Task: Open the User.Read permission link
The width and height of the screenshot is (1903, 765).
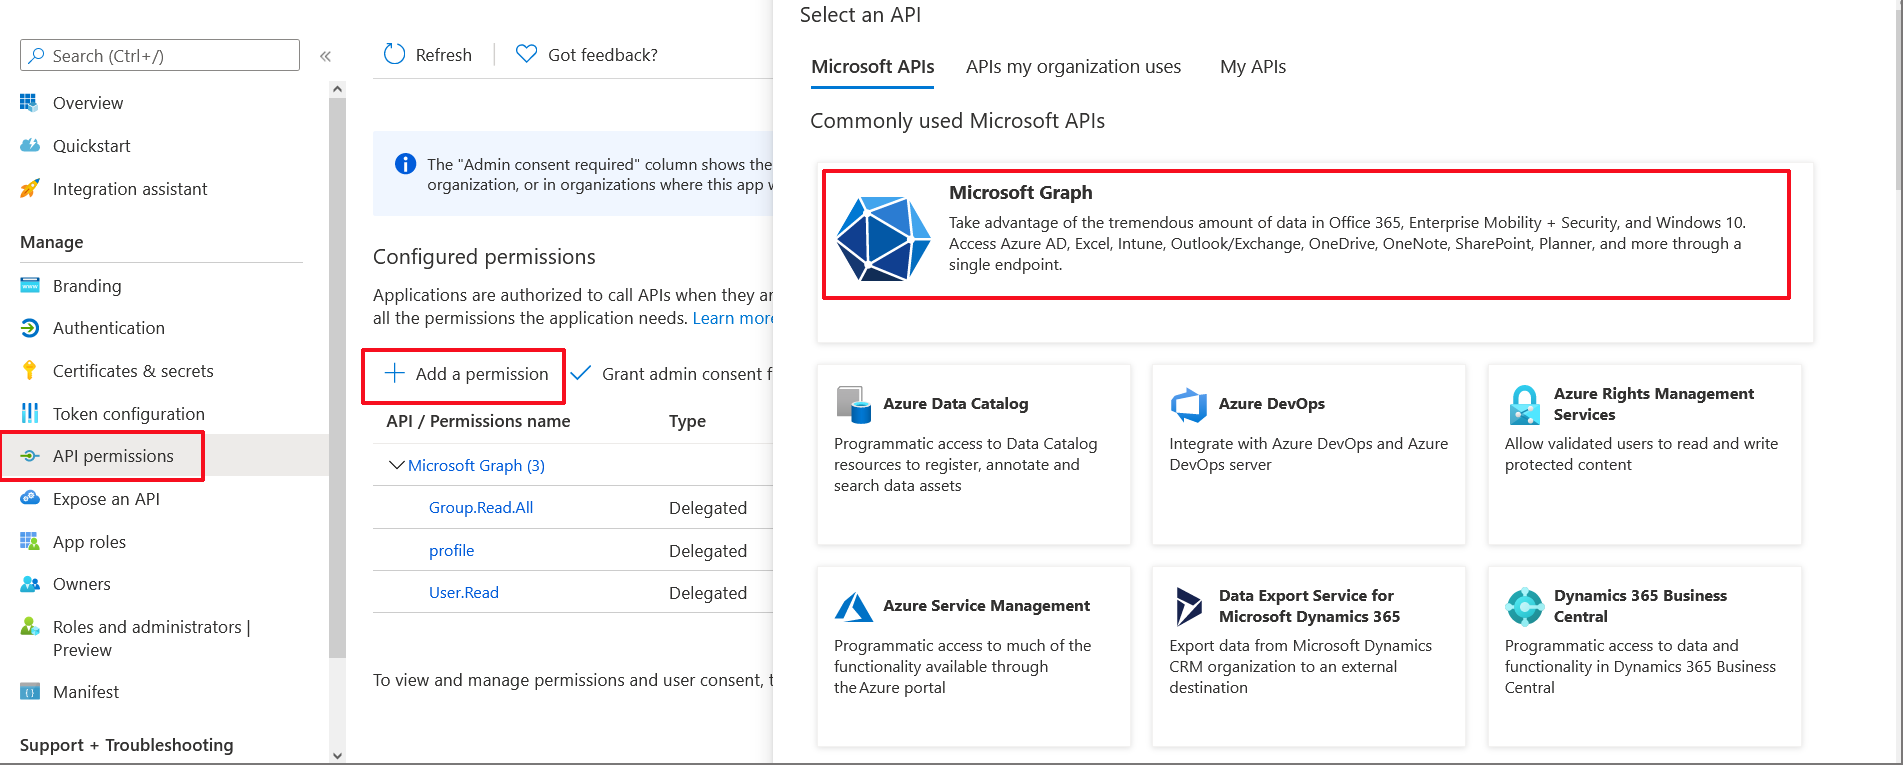Action: (463, 593)
